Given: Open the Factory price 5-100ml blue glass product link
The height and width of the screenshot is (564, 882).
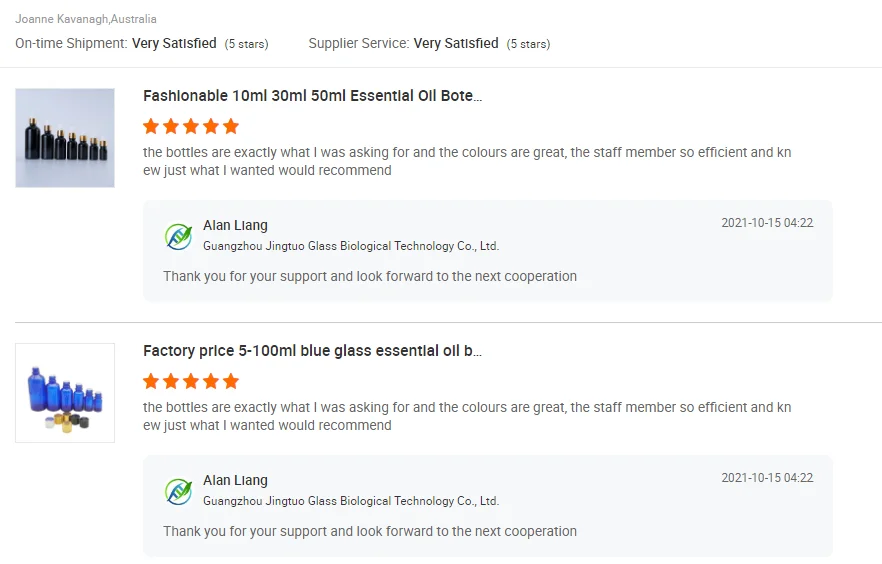Looking at the screenshot, I should (x=312, y=351).
